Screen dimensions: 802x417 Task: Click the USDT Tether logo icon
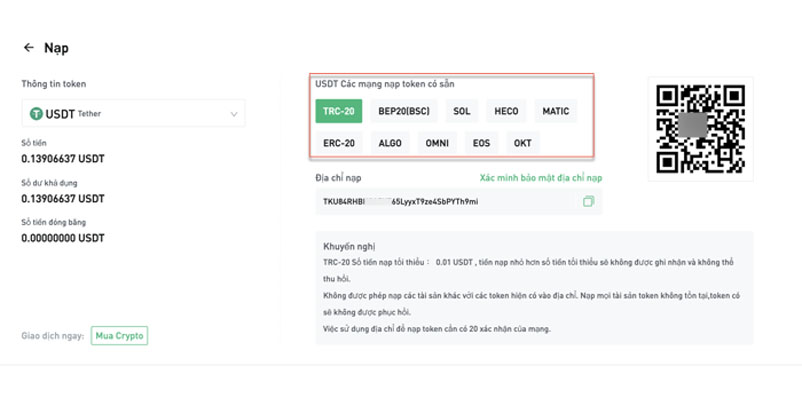[36, 114]
